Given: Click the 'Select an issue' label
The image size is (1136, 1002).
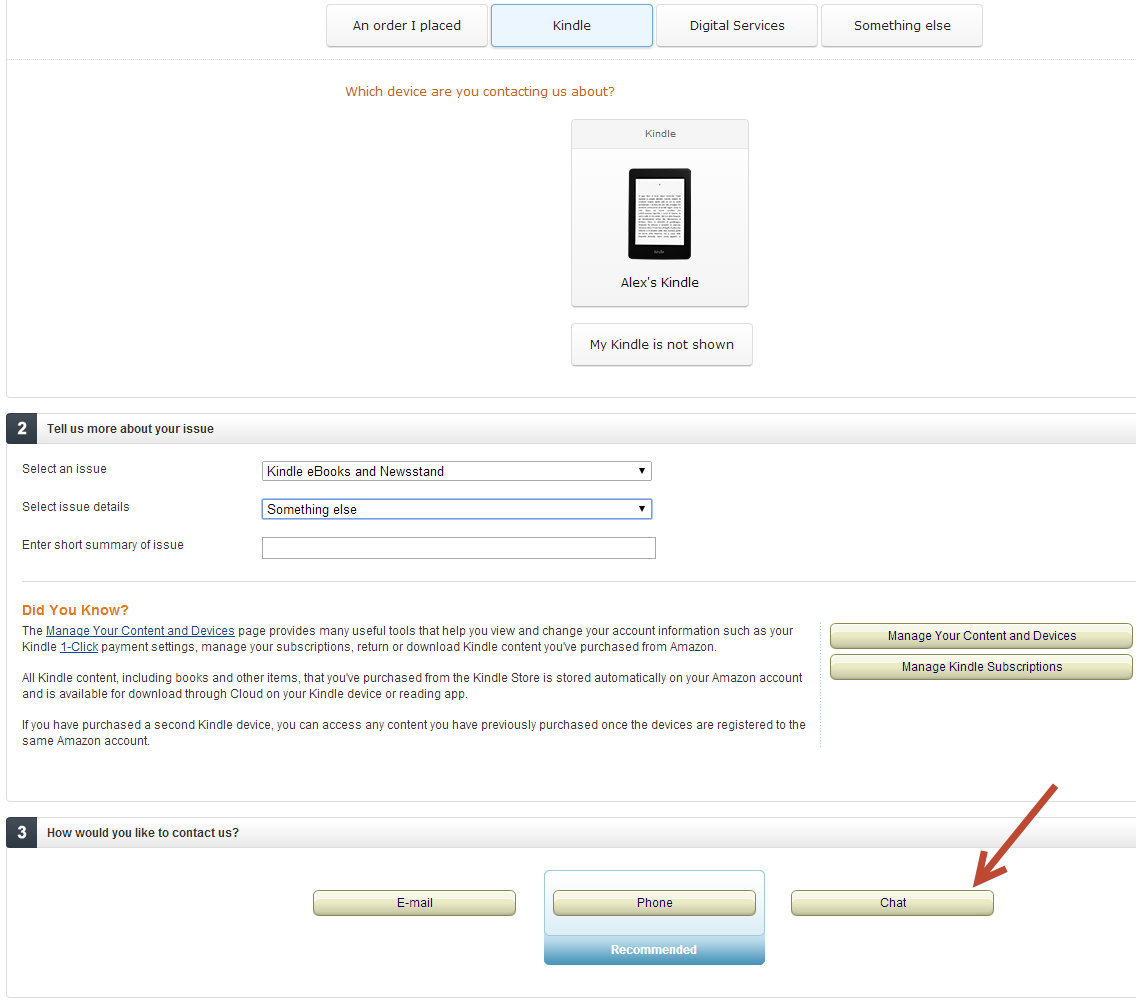Looking at the screenshot, I should [x=64, y=469].
